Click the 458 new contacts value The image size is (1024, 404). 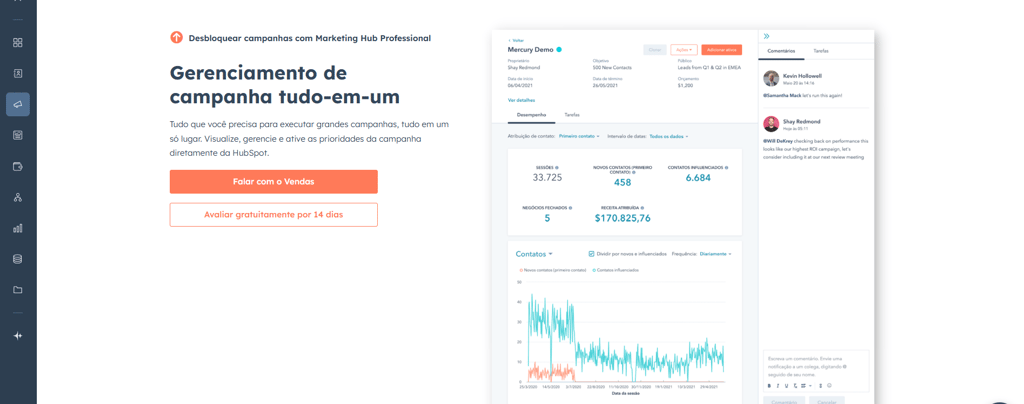coord(622,183)
